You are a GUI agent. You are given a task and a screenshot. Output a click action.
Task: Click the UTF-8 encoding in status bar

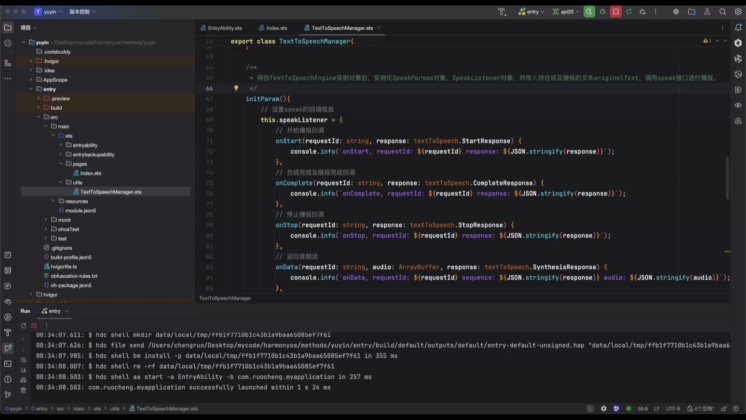tap(672, 409)
